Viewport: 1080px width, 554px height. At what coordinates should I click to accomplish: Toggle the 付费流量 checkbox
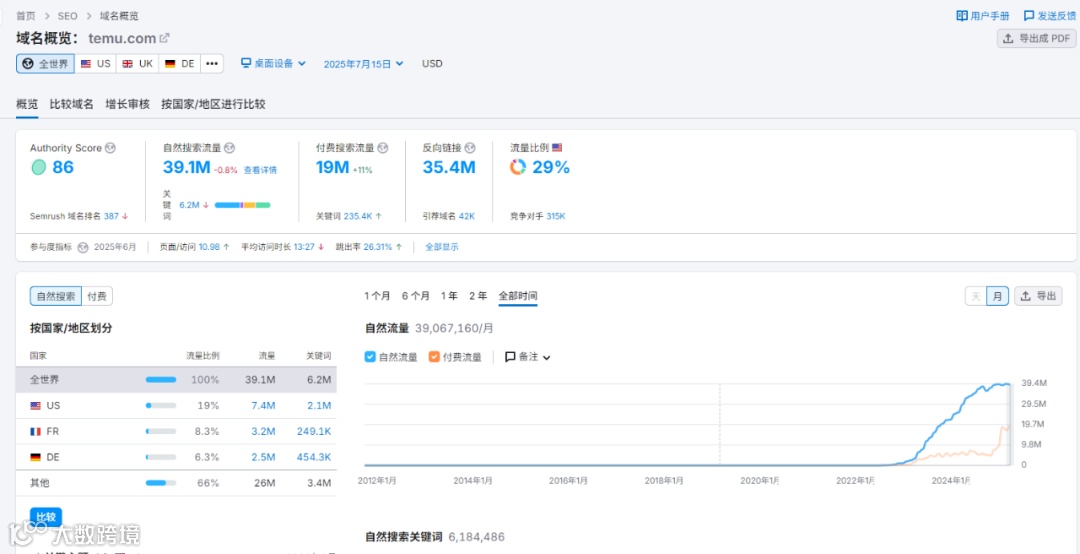[434, 357]
